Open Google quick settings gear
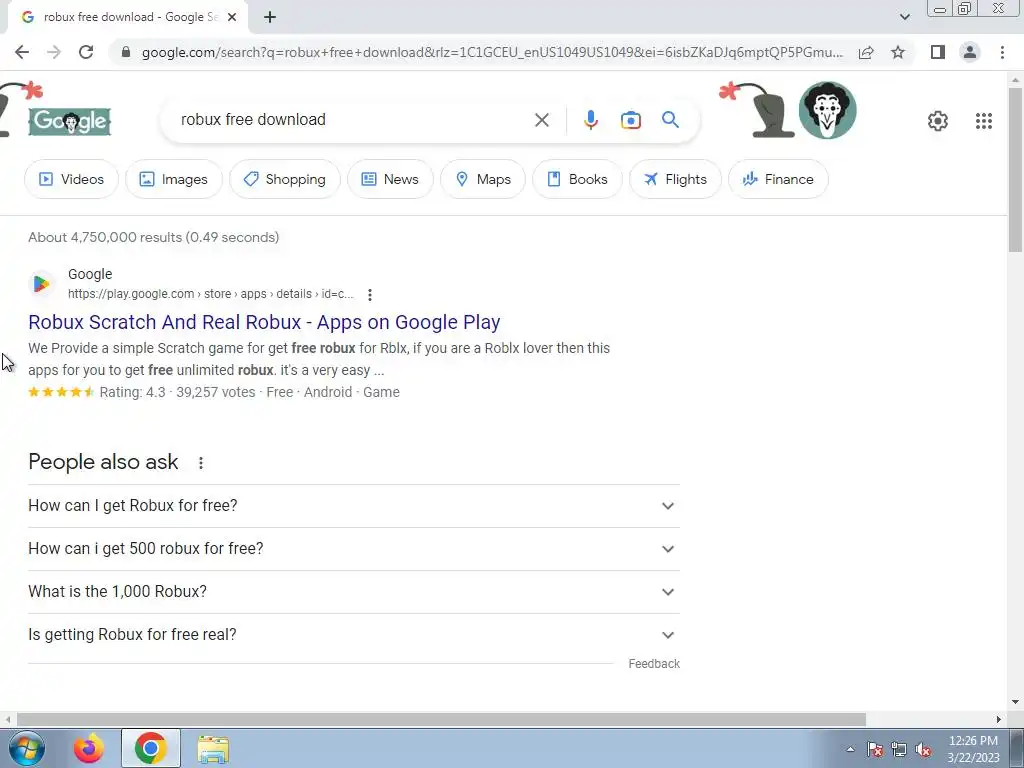Viewport: 1024px width, 768px height. 938,121
